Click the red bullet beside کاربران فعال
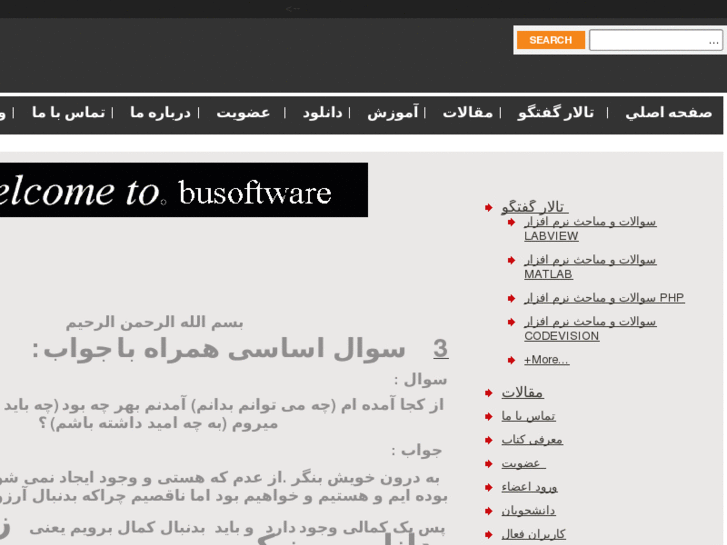The height and width of the screenshot is (545, 727). 489,535
